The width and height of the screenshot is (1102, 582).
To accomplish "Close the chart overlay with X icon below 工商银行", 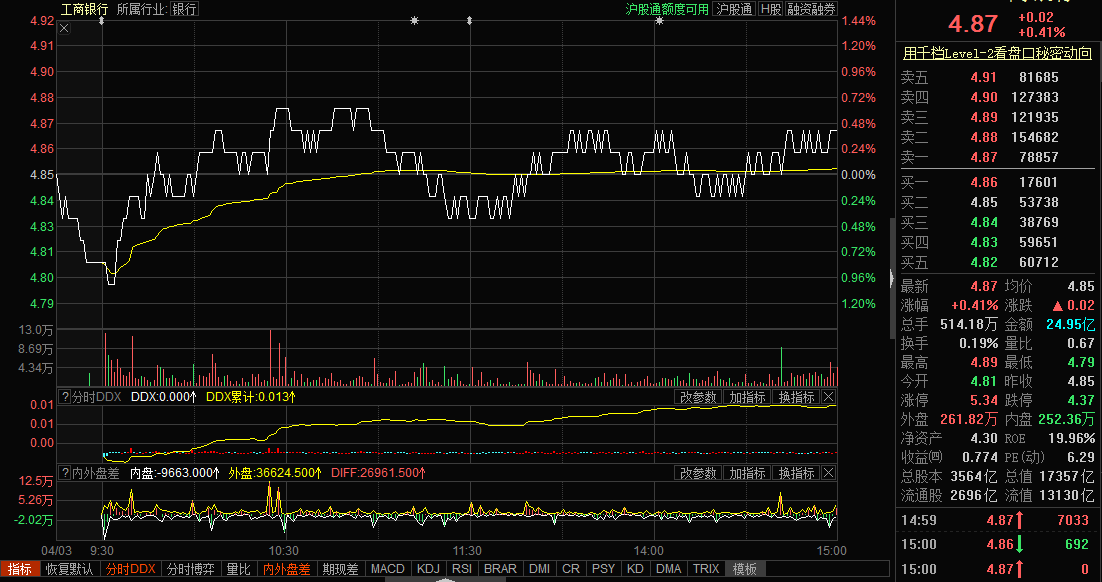I will pos(64,28).
